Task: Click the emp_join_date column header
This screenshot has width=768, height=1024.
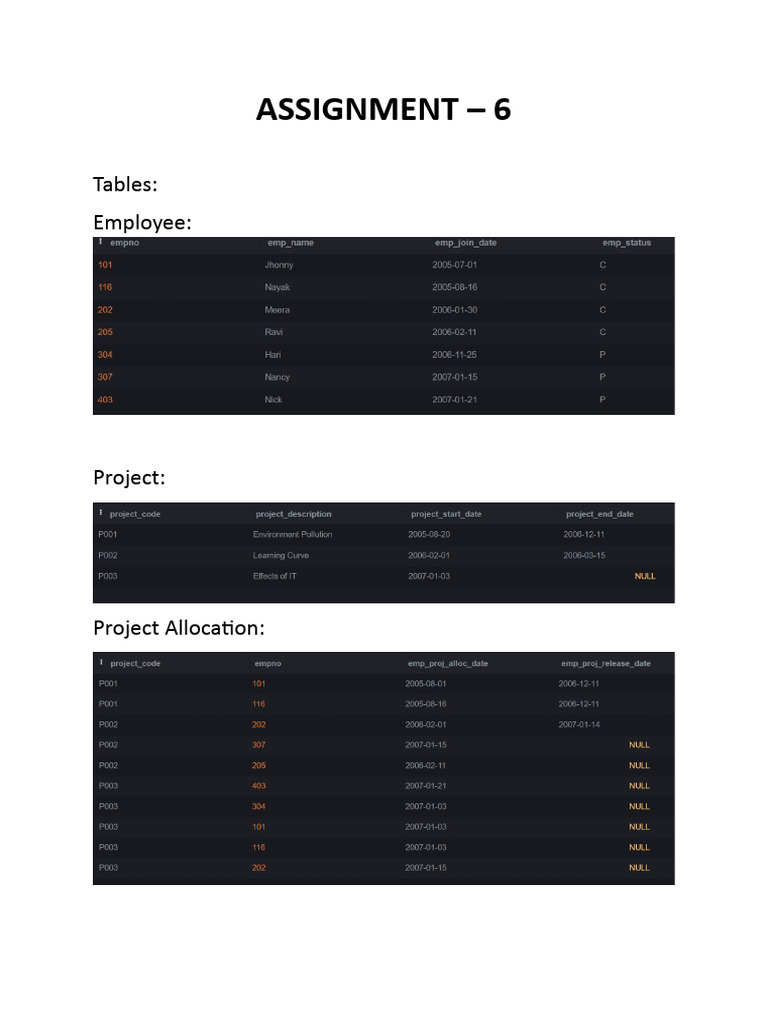Action: coord(465,243)
